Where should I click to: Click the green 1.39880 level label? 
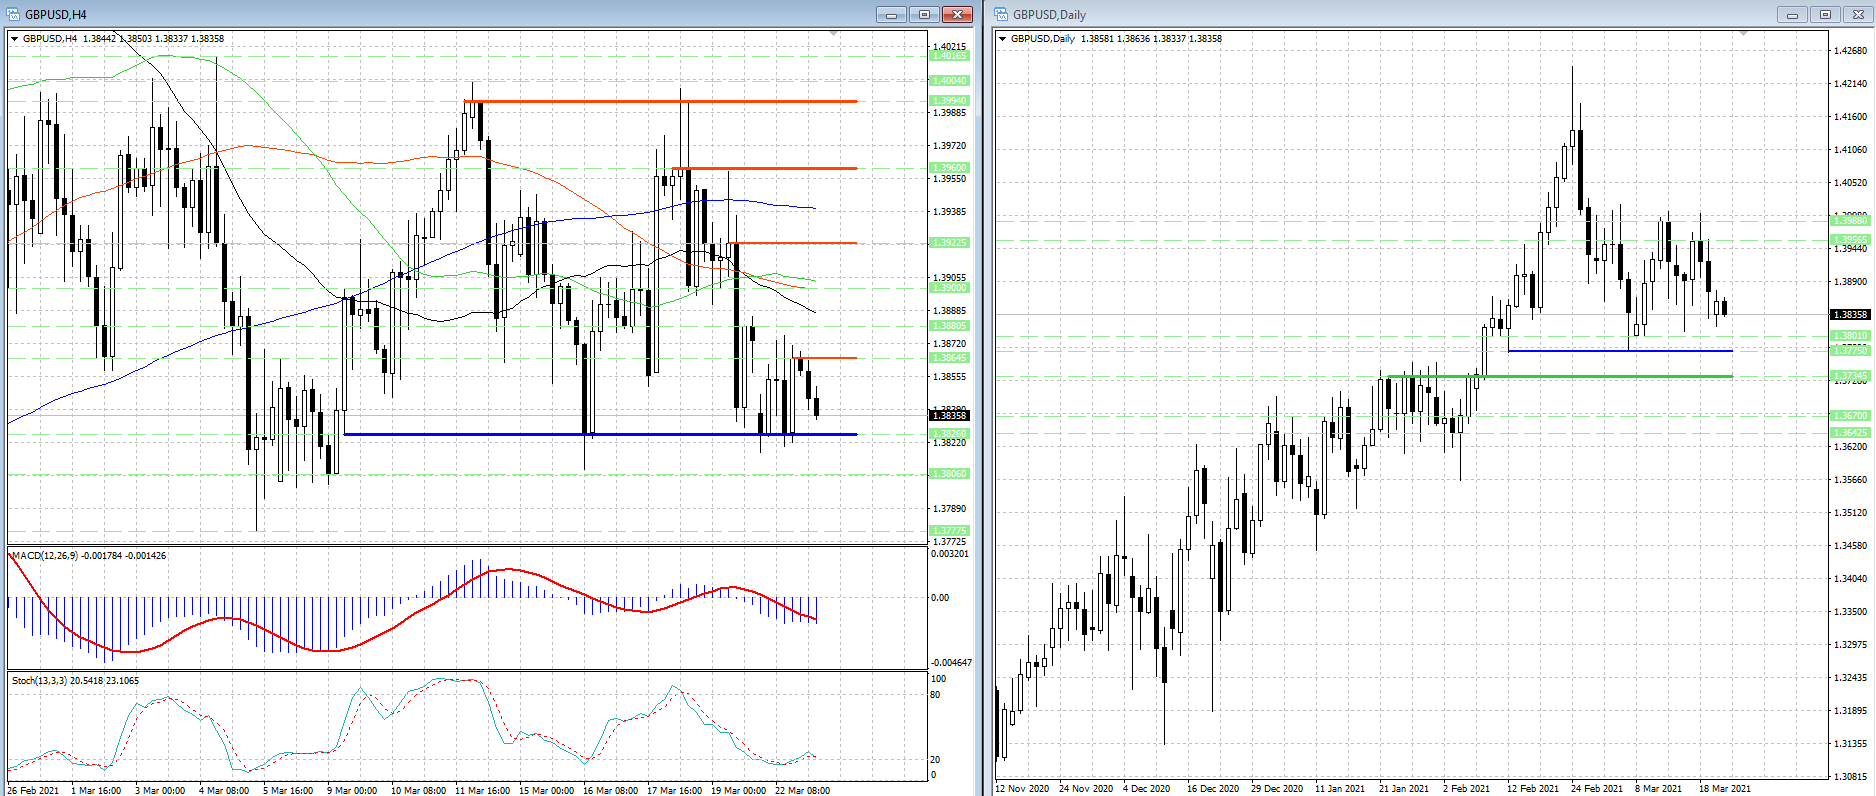tap(1850, 220)
